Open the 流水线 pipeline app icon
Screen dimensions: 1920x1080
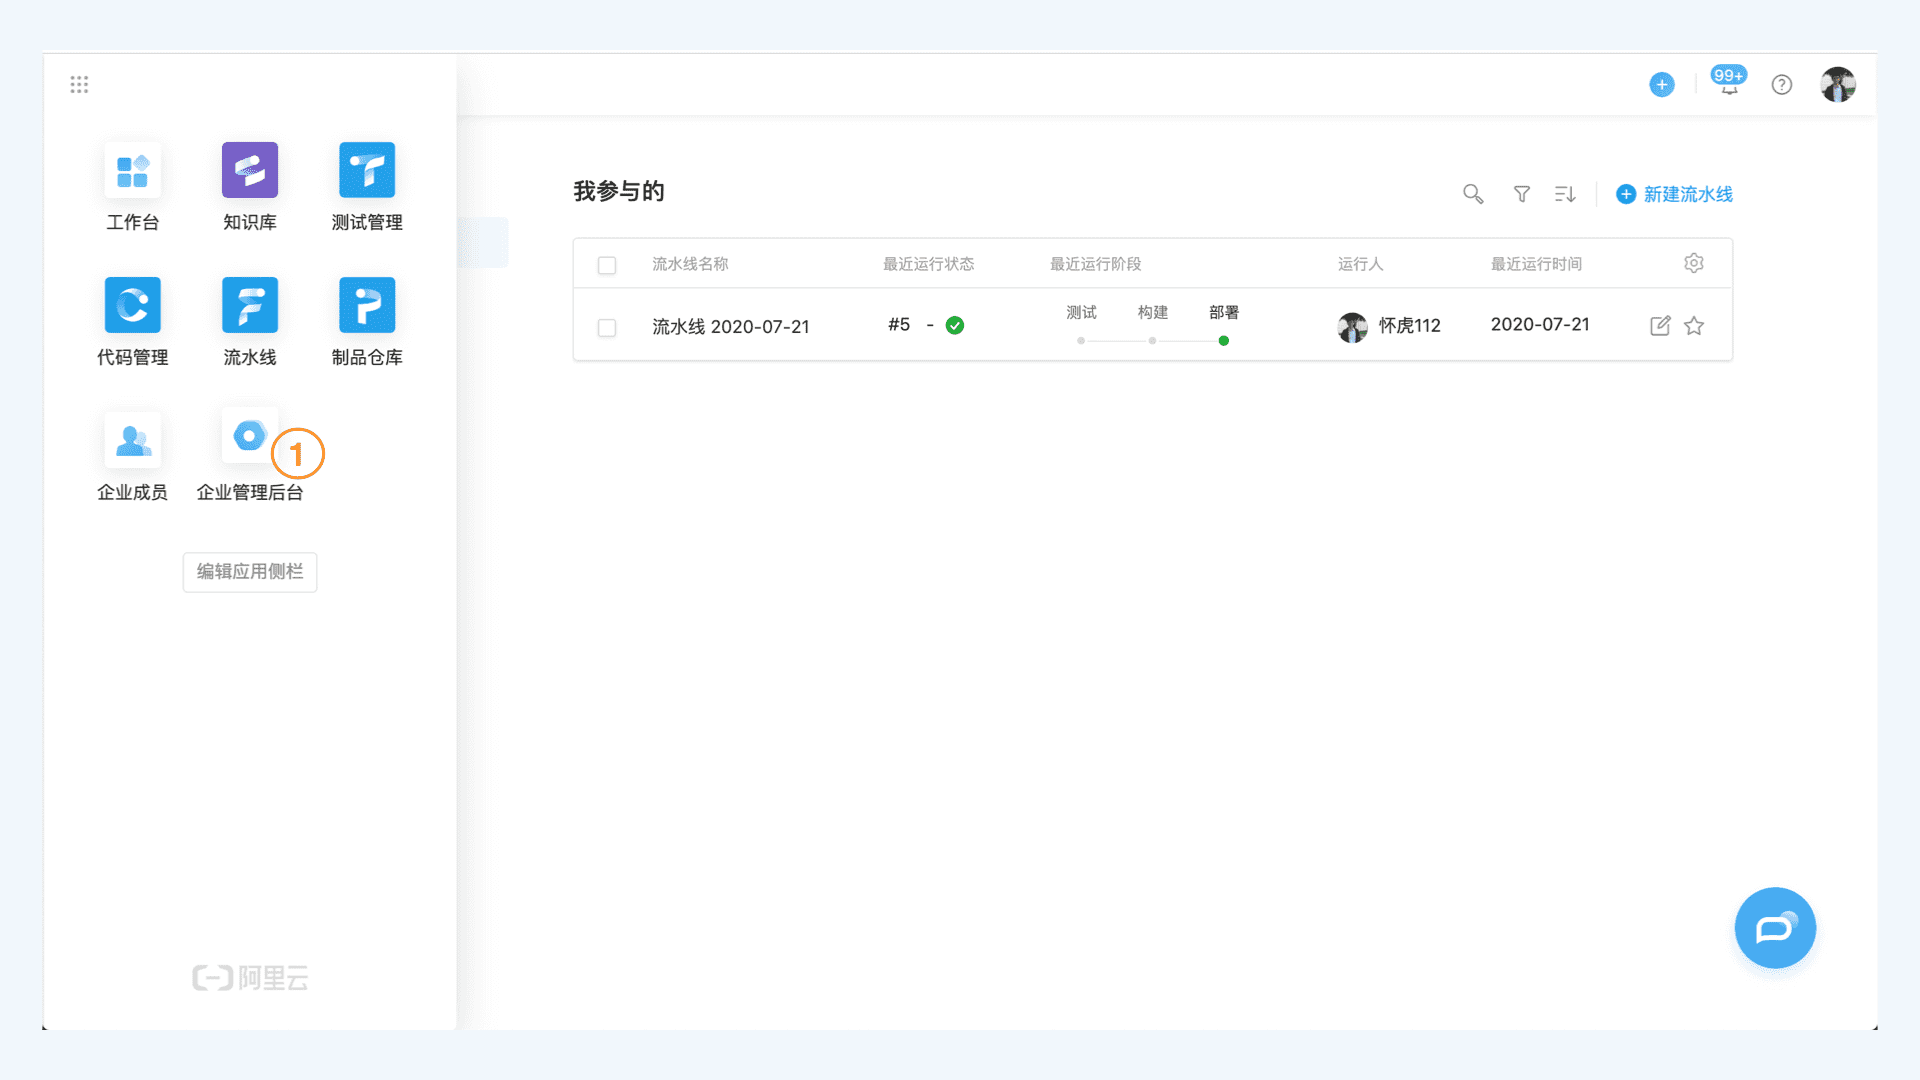pyautogui.click(x=249, y=306)
